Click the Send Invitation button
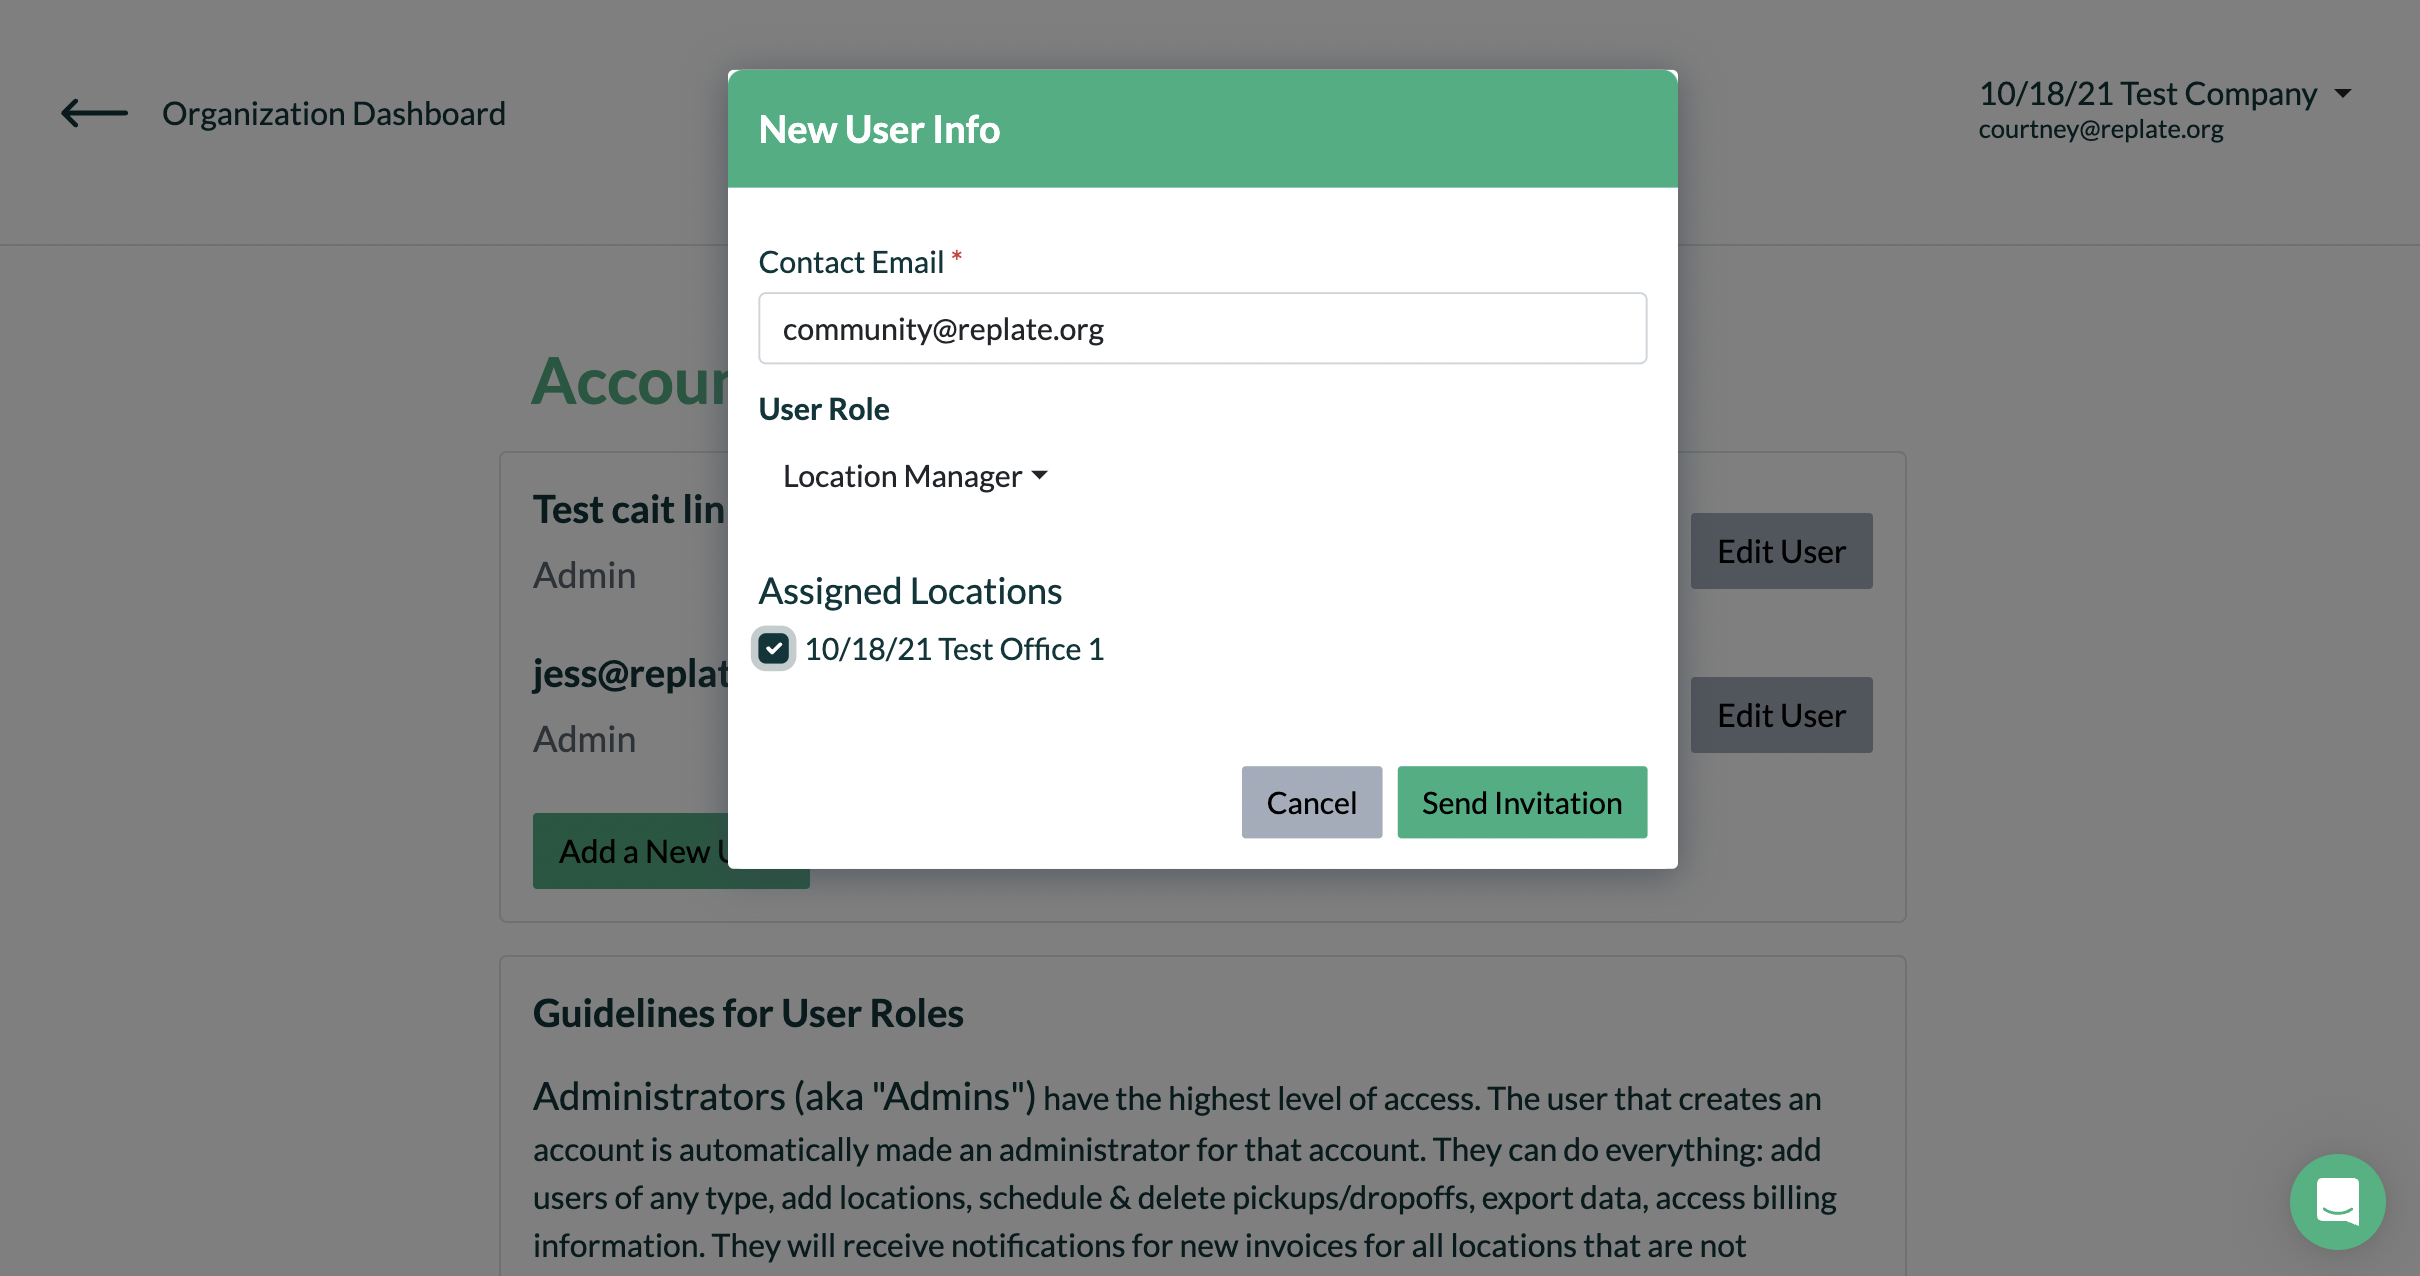2420x1276 pixels. (1521, 802)
